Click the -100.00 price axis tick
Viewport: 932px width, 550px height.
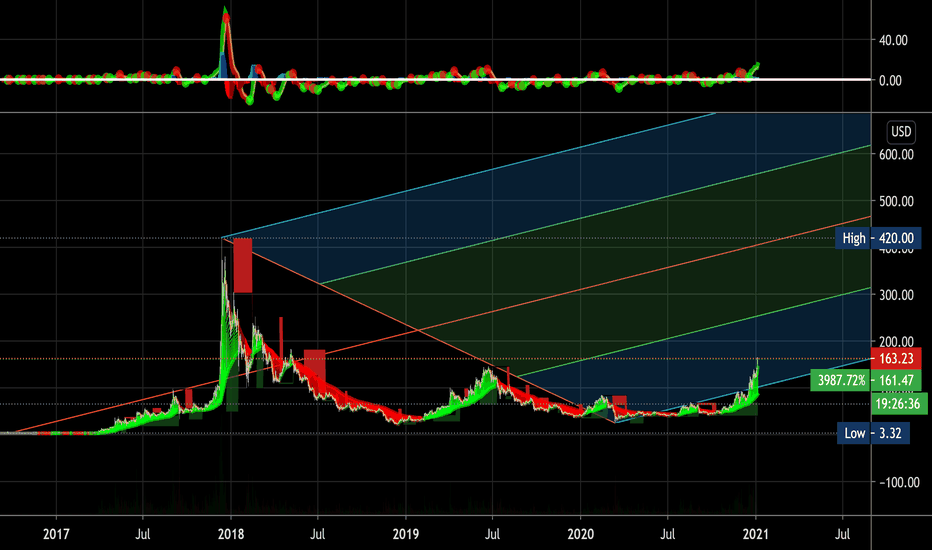click(899, 482)
